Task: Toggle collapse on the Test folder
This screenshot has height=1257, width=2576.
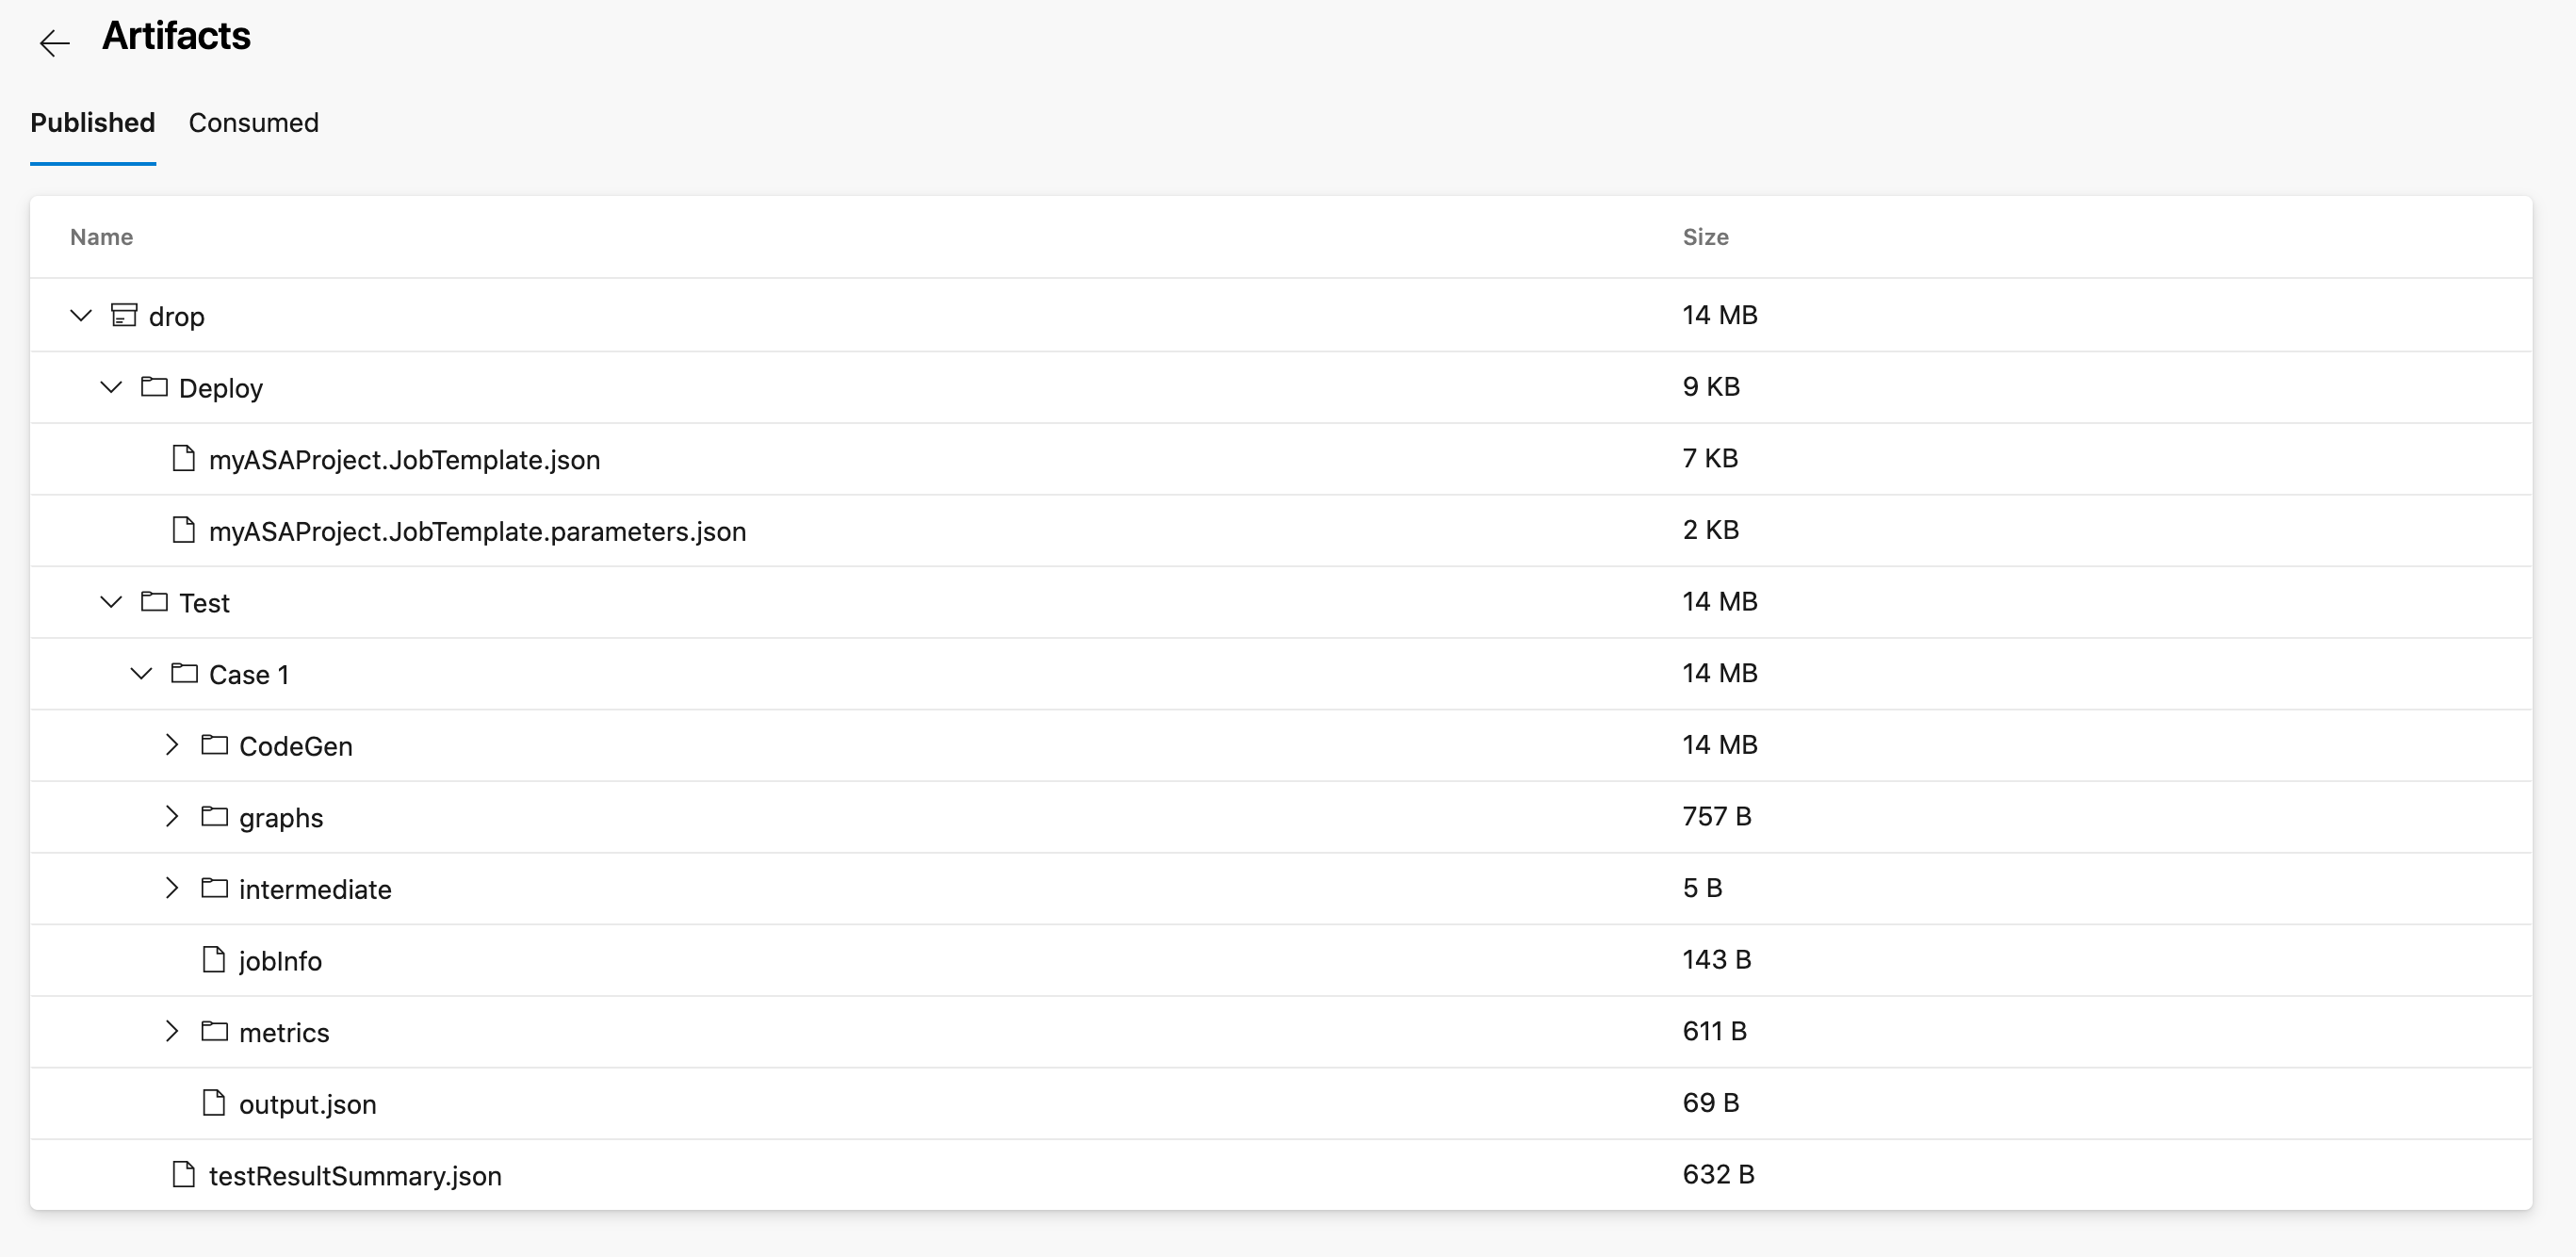Action: 112,601
